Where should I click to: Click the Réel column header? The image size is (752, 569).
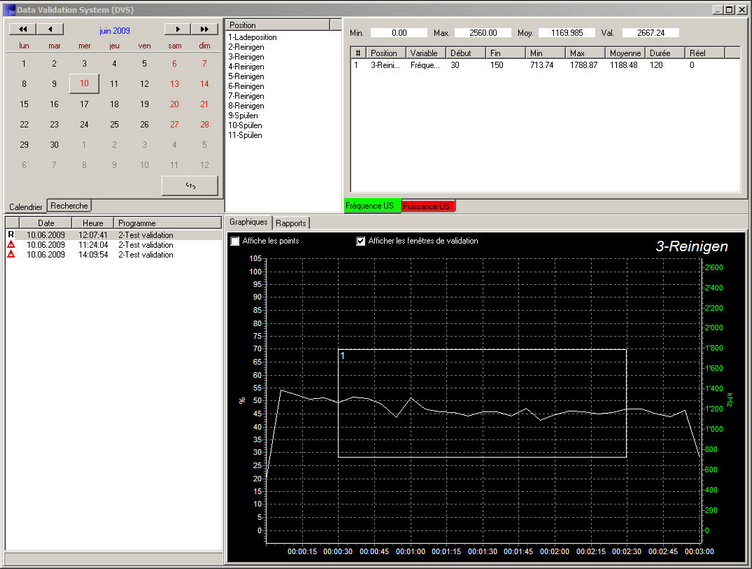pos(705,53)
